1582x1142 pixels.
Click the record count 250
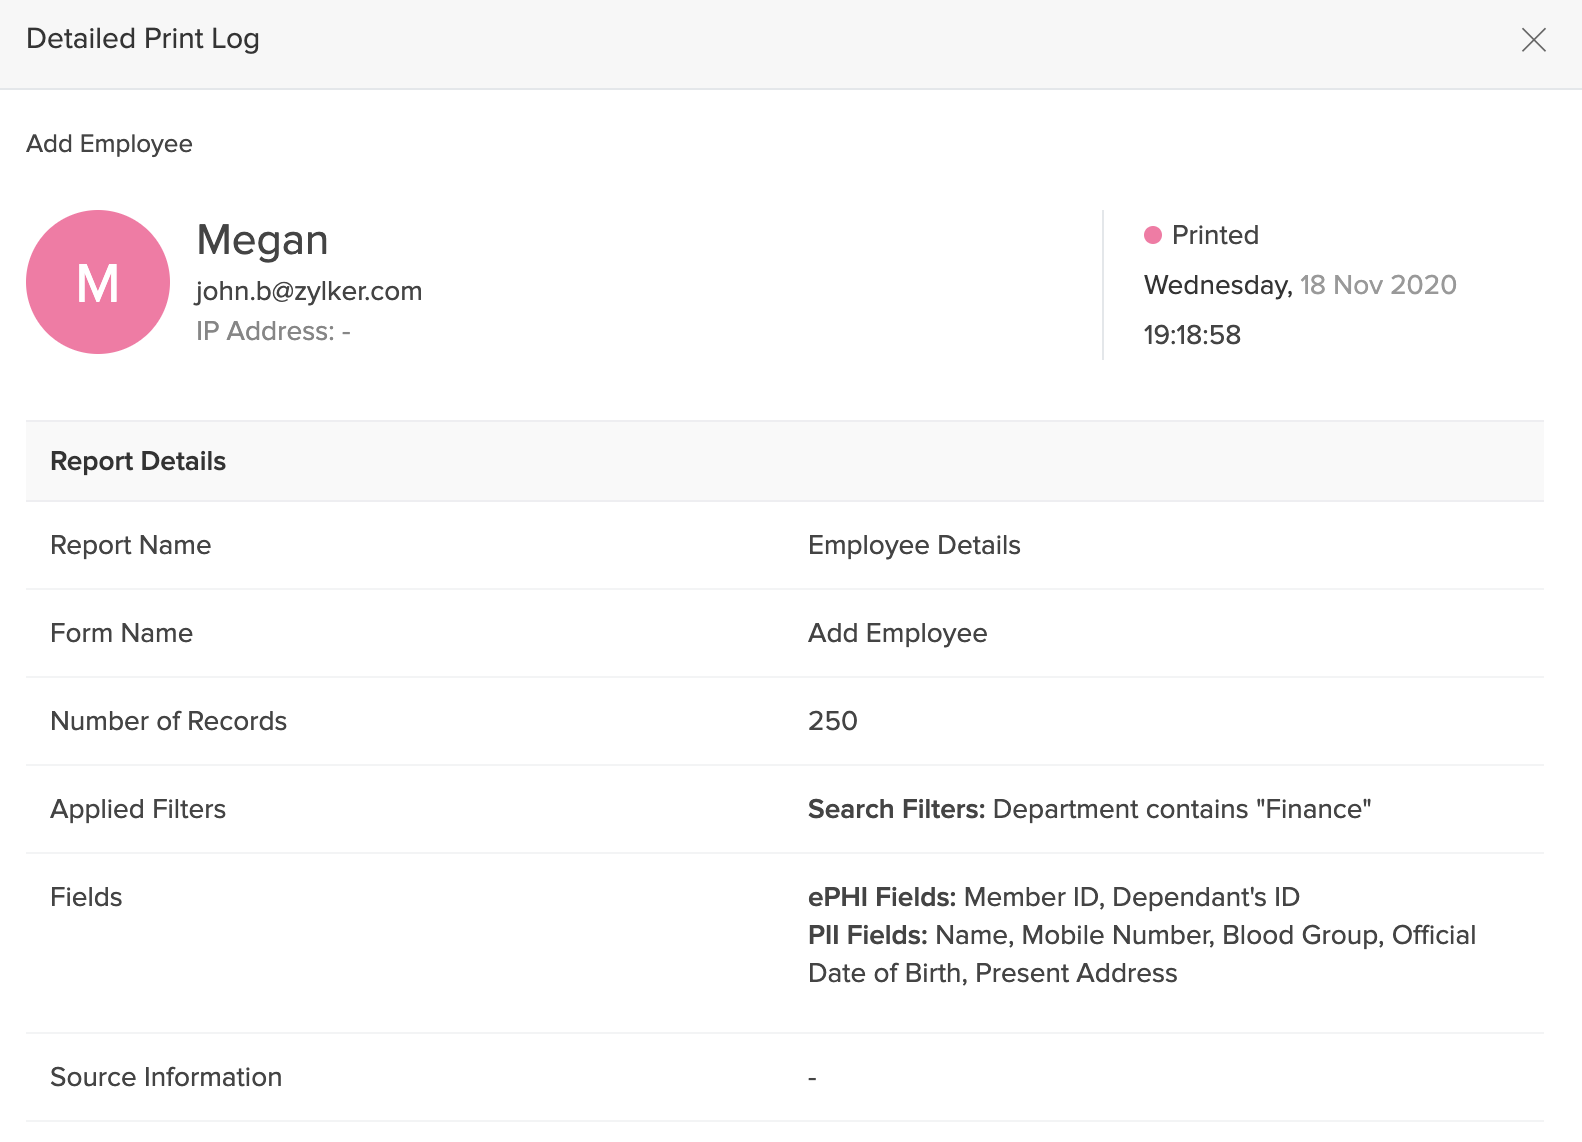point(832,721)
